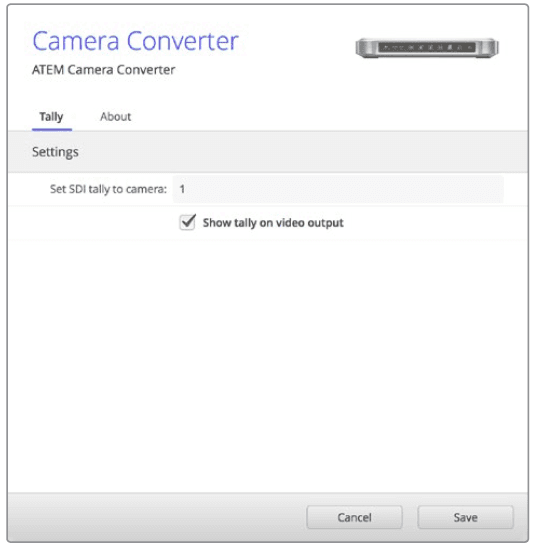Switch to the Tally tab
545x552 pixels.
[51, 117]
